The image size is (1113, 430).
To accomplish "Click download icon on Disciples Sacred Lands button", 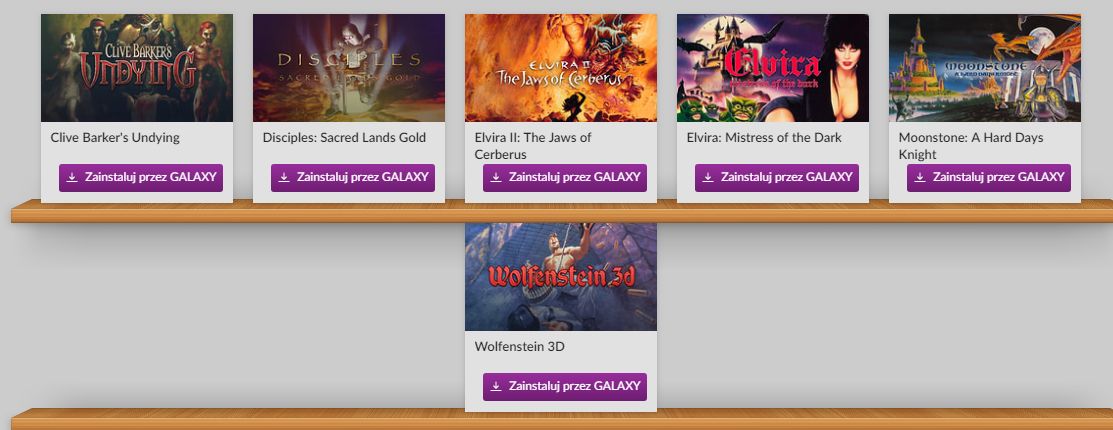I will [x=284, y=177].
